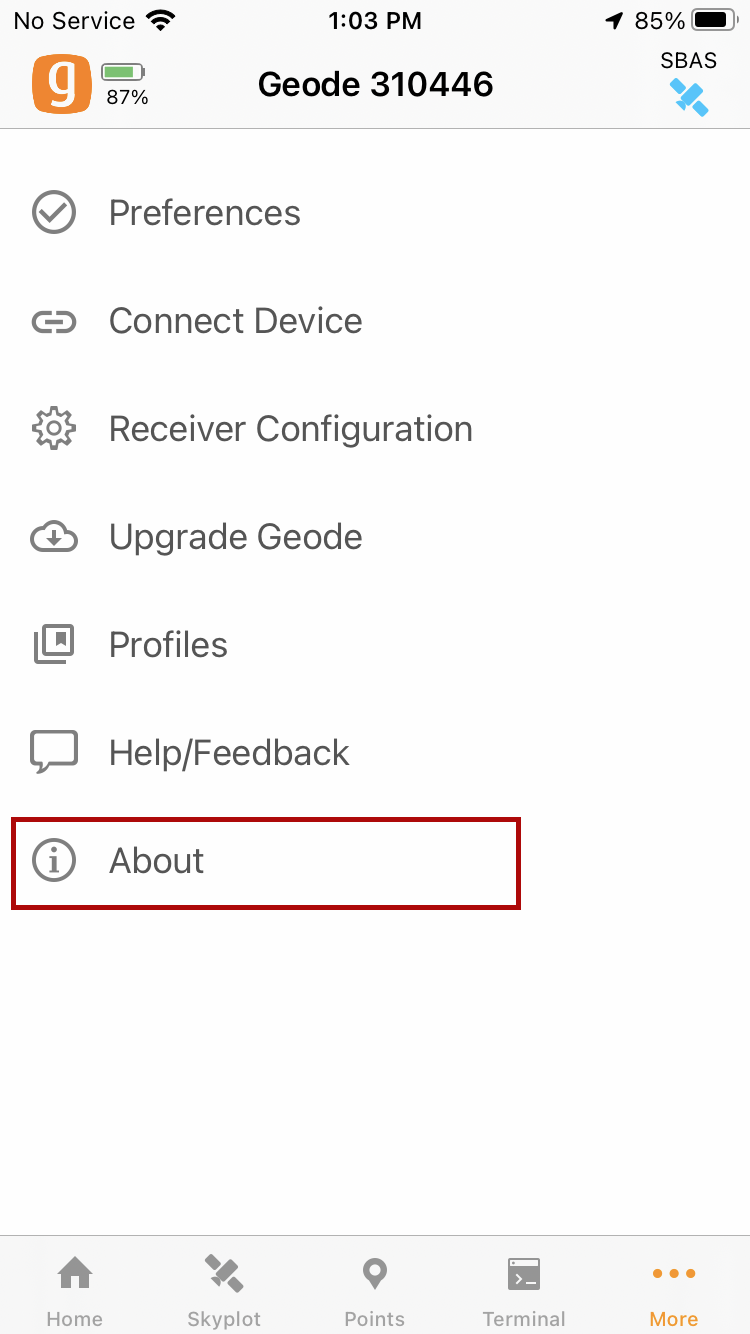The image size is (750, 1334).
Task: Click the Help/Feedback speech bubble icon
Action: [x=54, y=753]
